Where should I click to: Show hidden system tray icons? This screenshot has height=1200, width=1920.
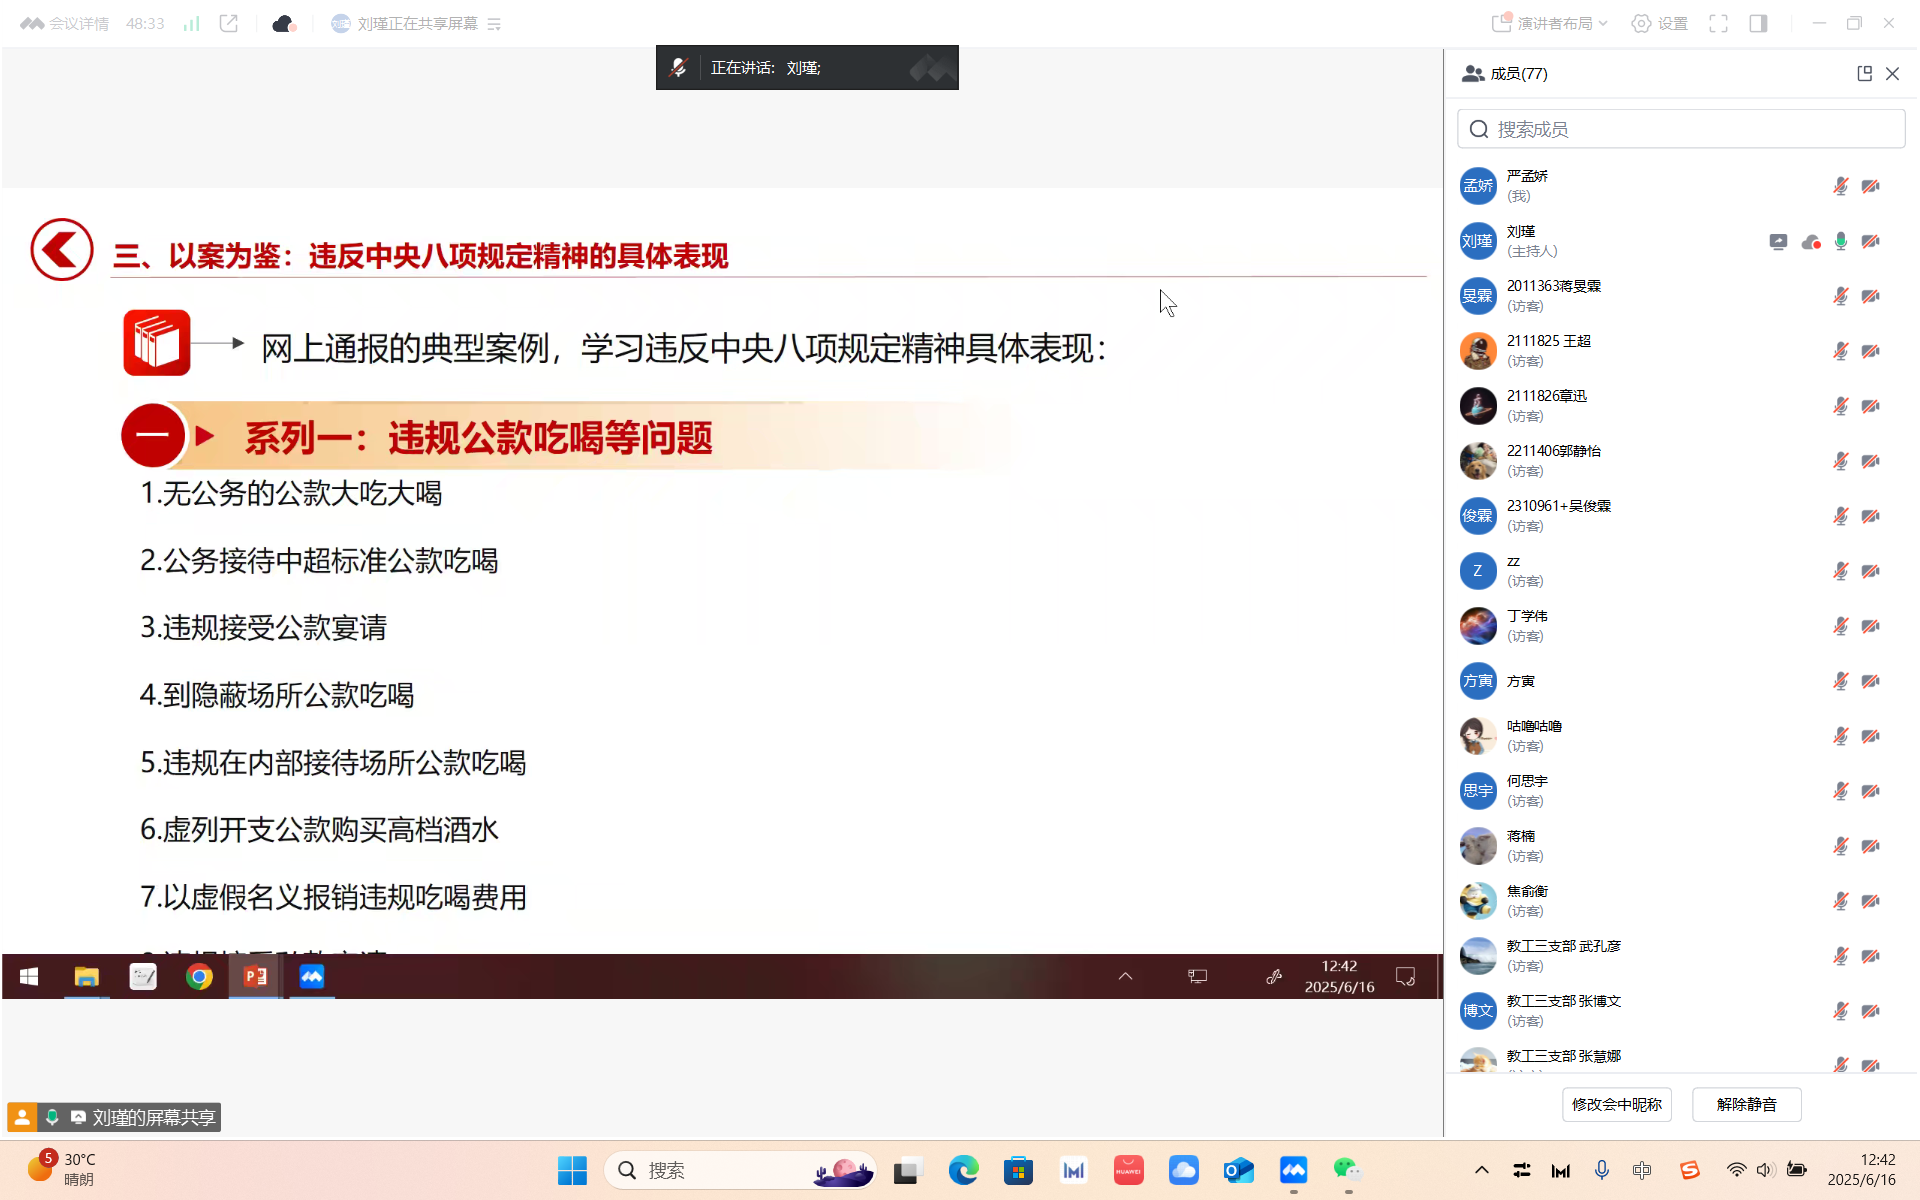click(x=1482, y=1169)
